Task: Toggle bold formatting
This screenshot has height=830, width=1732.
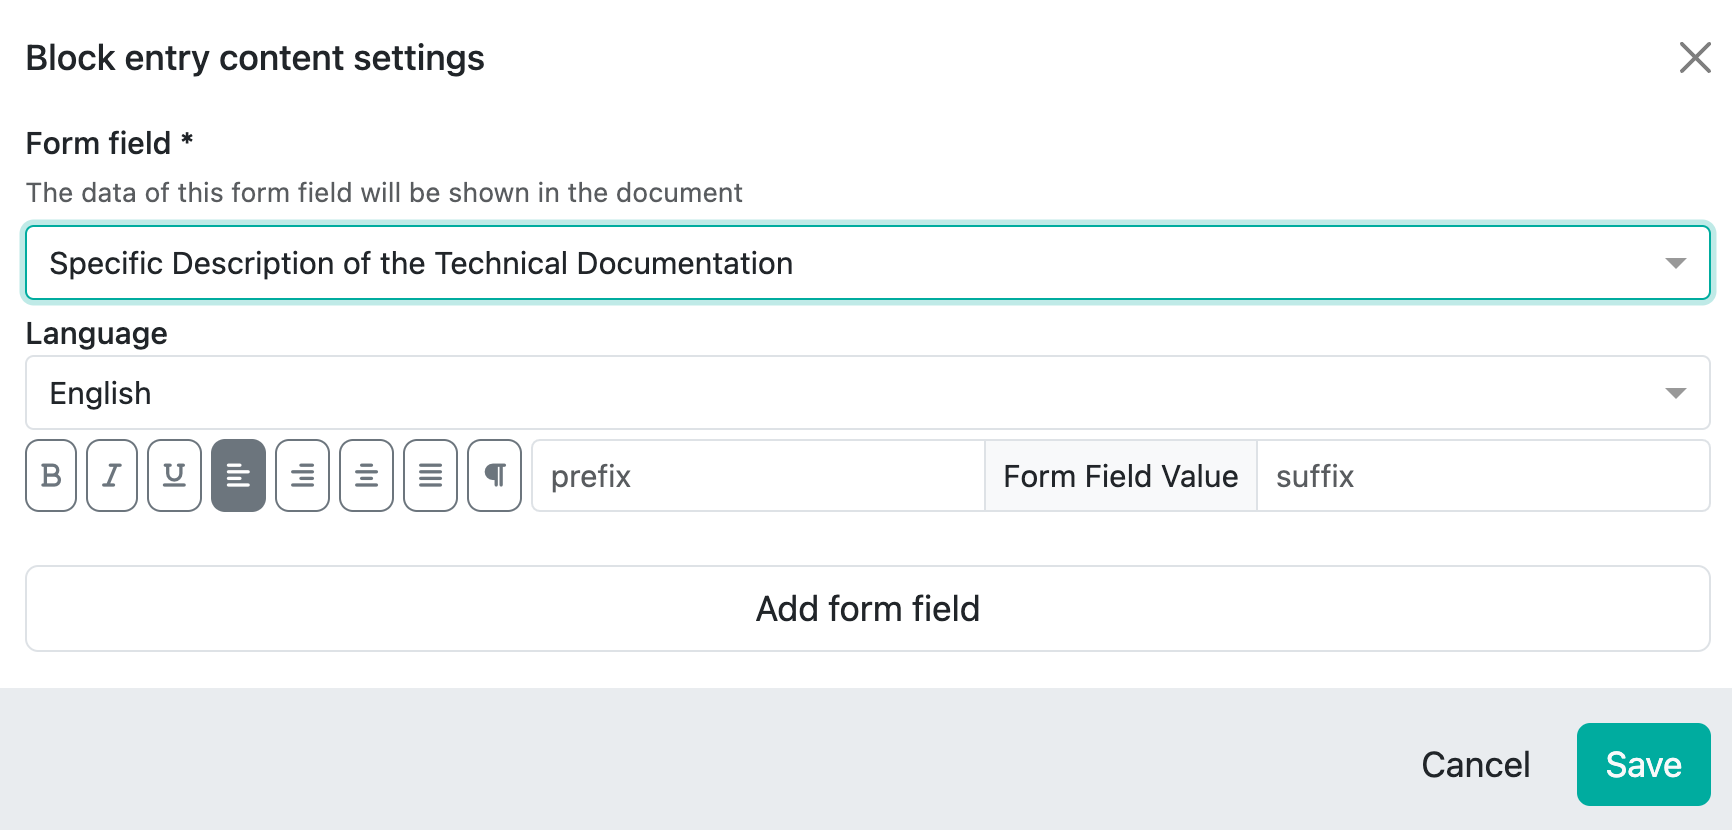Action: point(51,476)
